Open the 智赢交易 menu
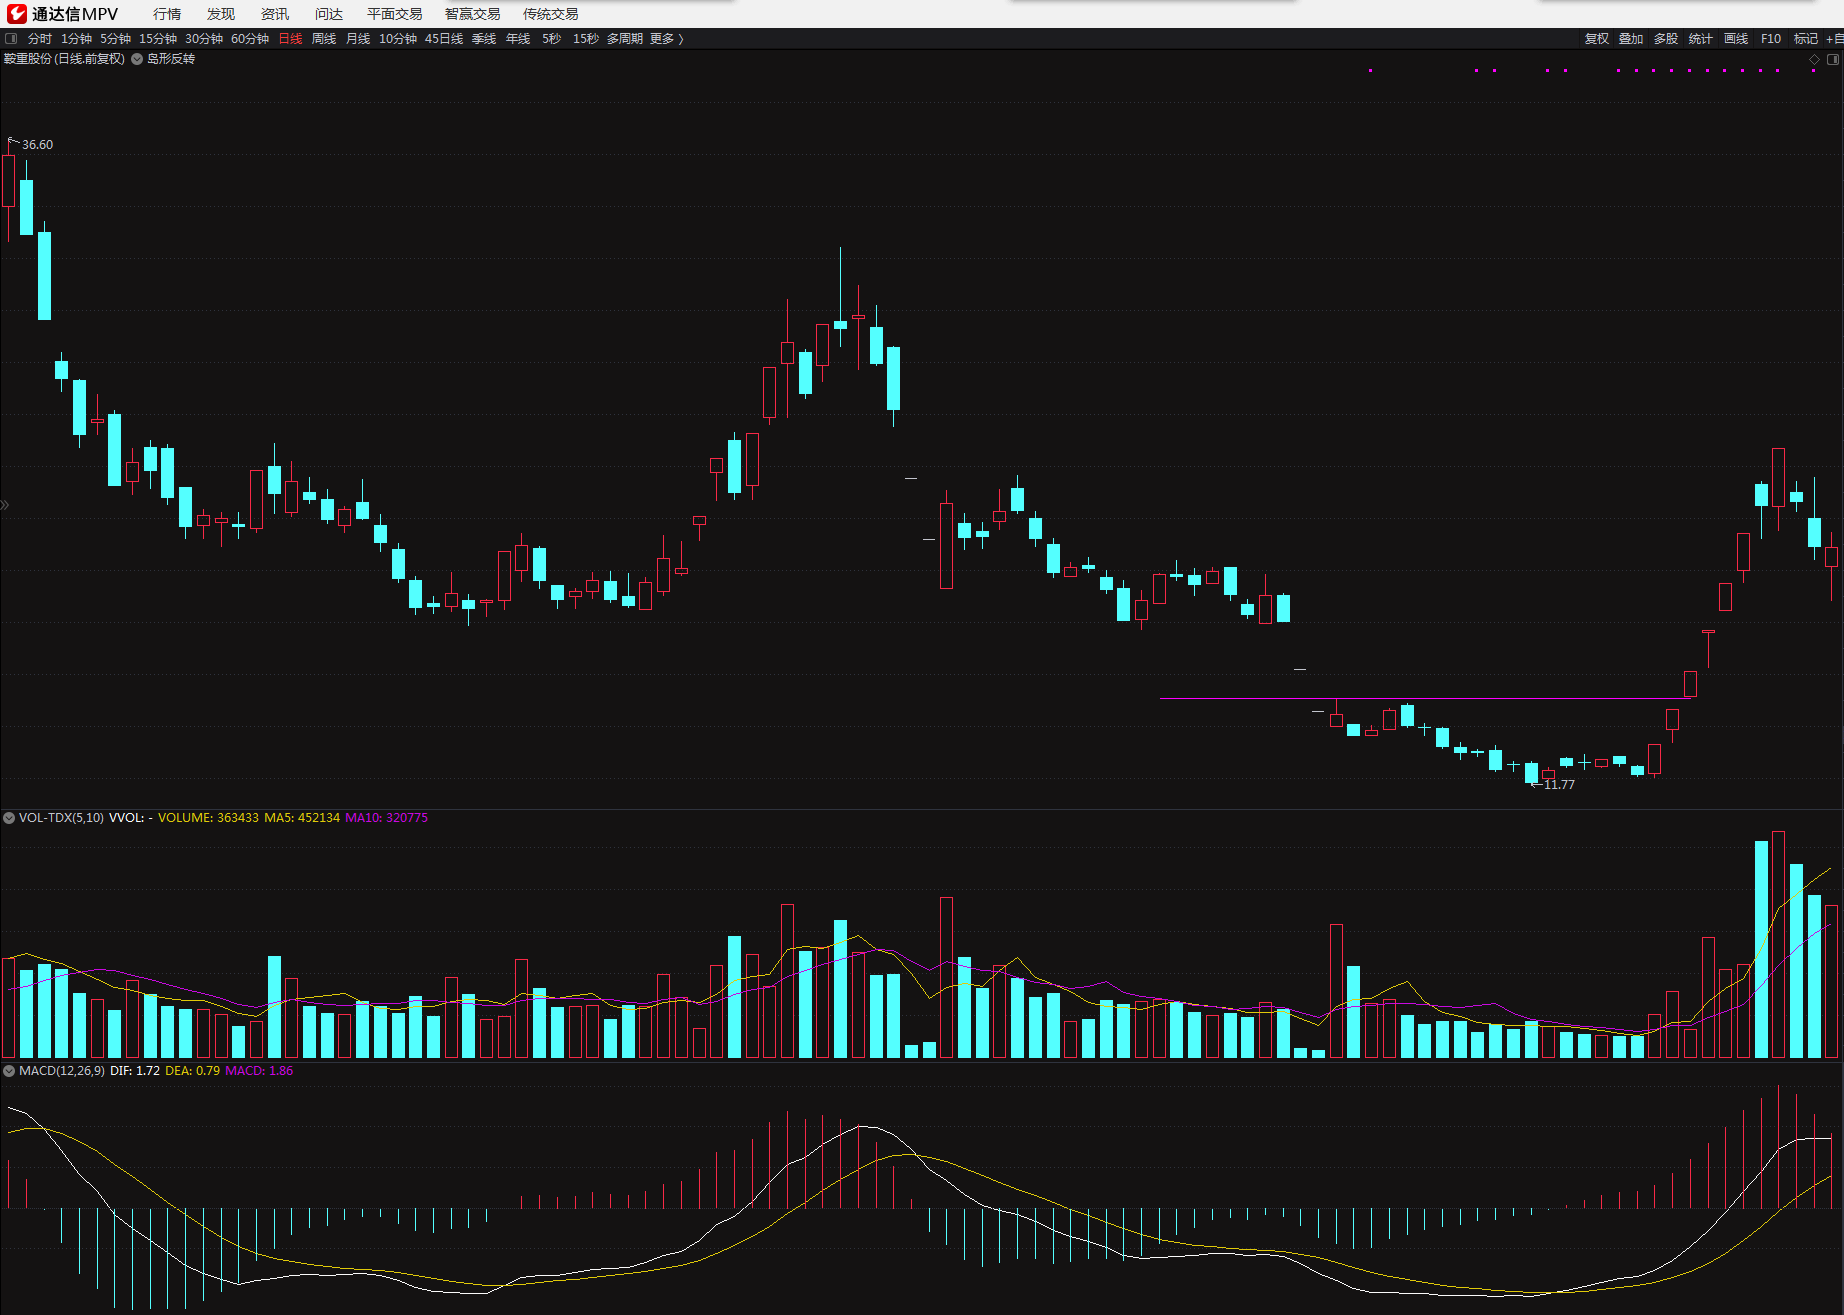 point(473,14)
